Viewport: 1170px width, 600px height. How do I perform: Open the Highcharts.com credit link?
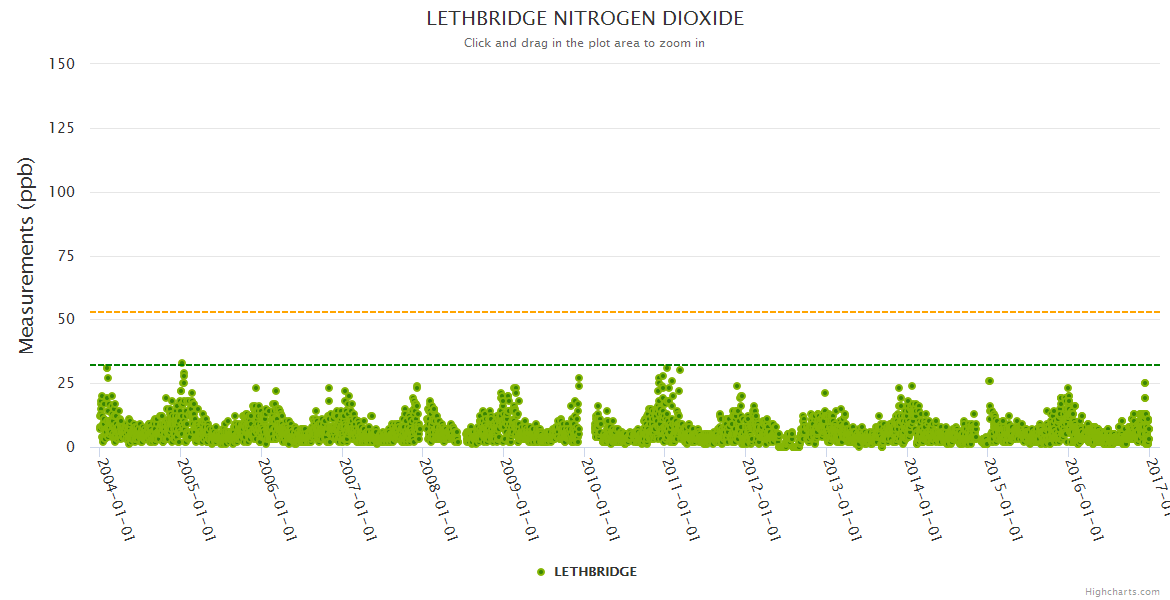1122,591
